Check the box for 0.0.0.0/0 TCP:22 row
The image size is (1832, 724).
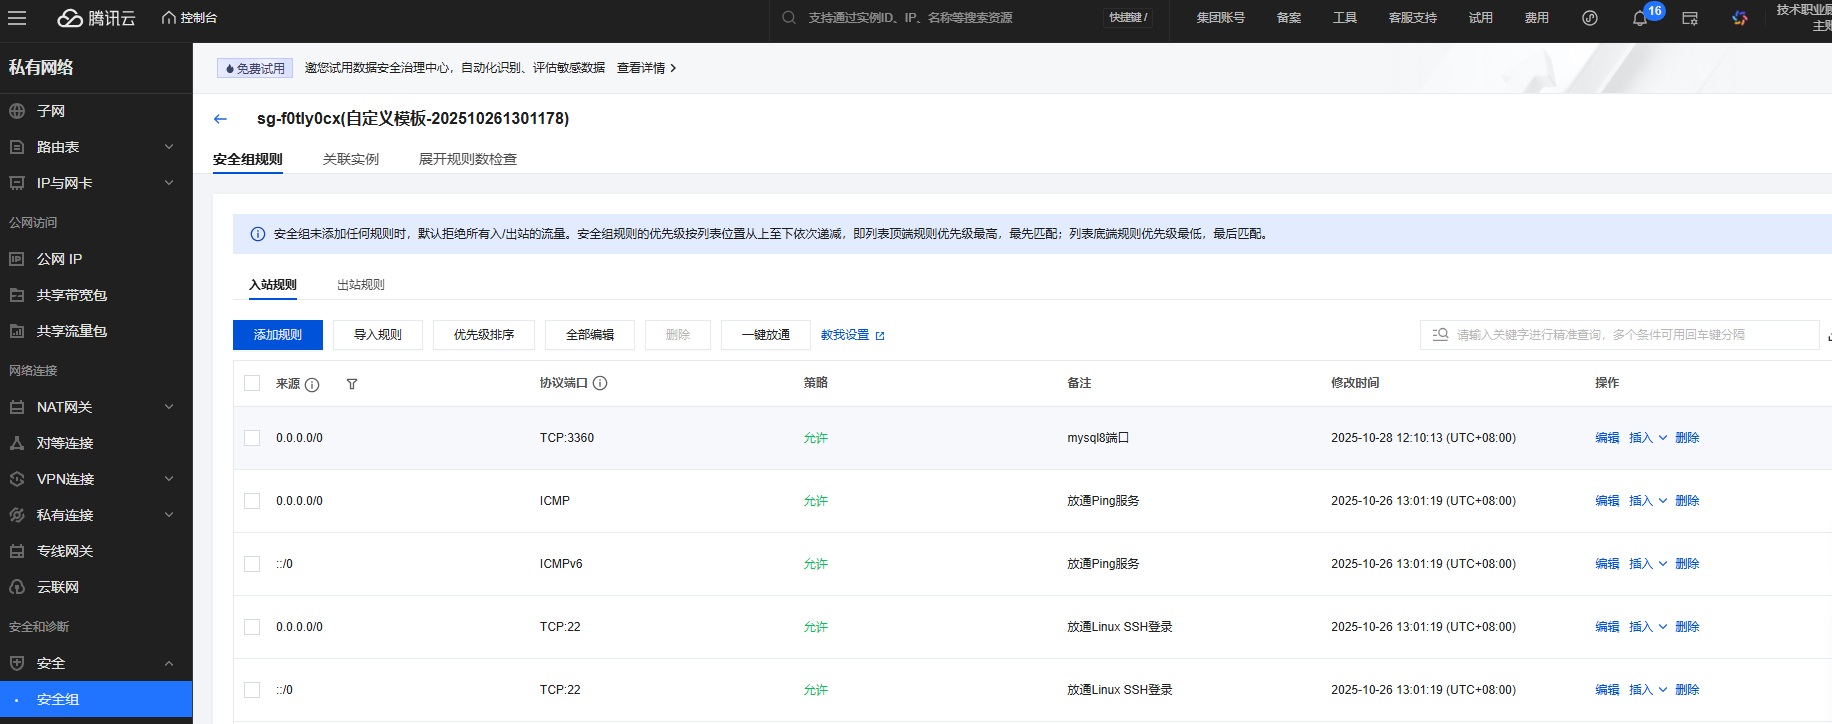click(252, 627)
